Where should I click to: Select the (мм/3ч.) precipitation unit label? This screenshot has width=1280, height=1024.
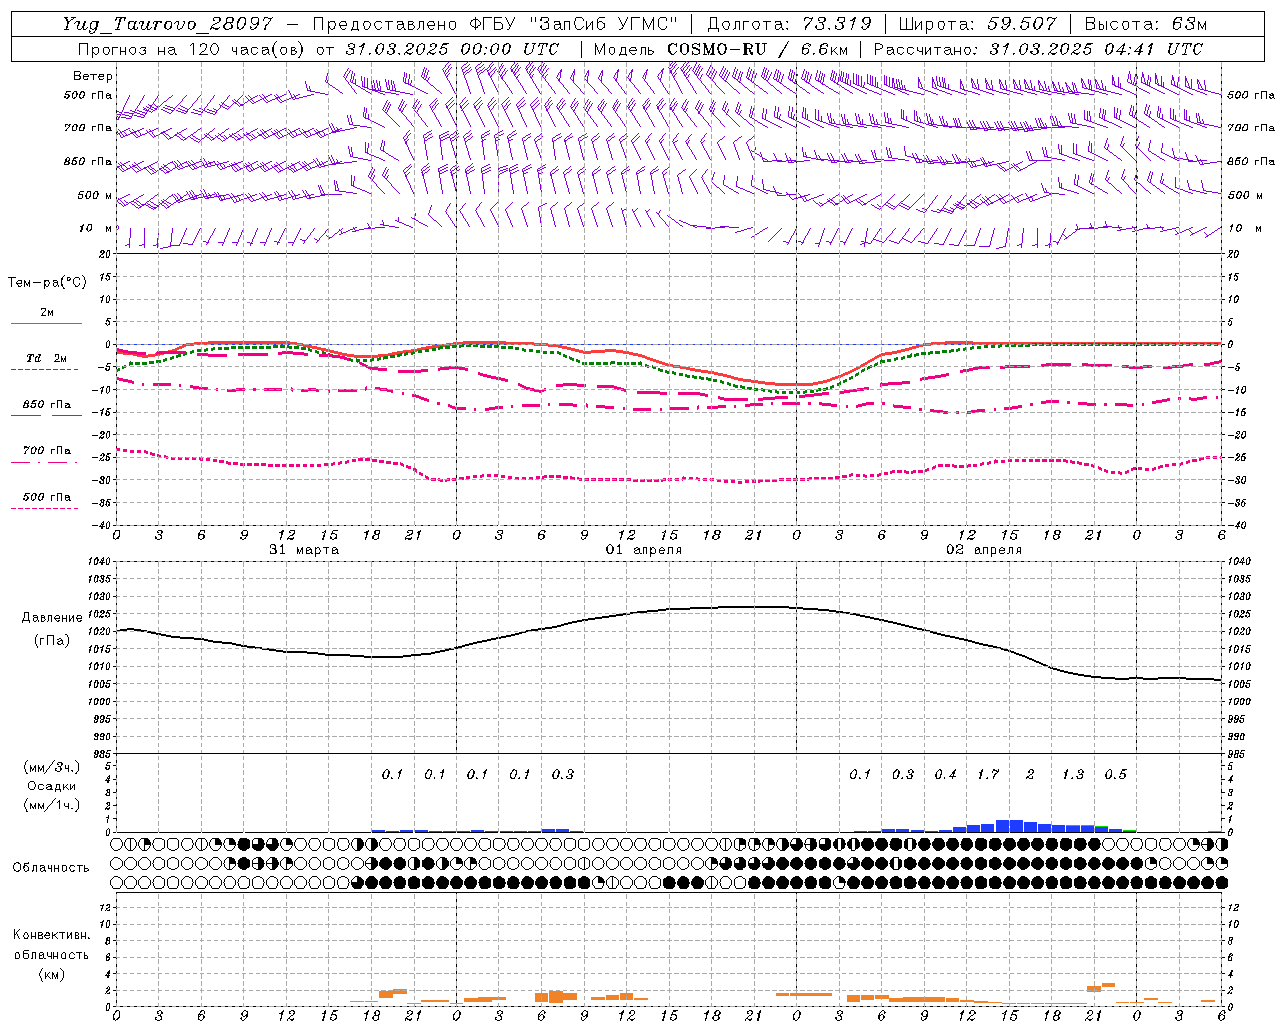(52, 768)
